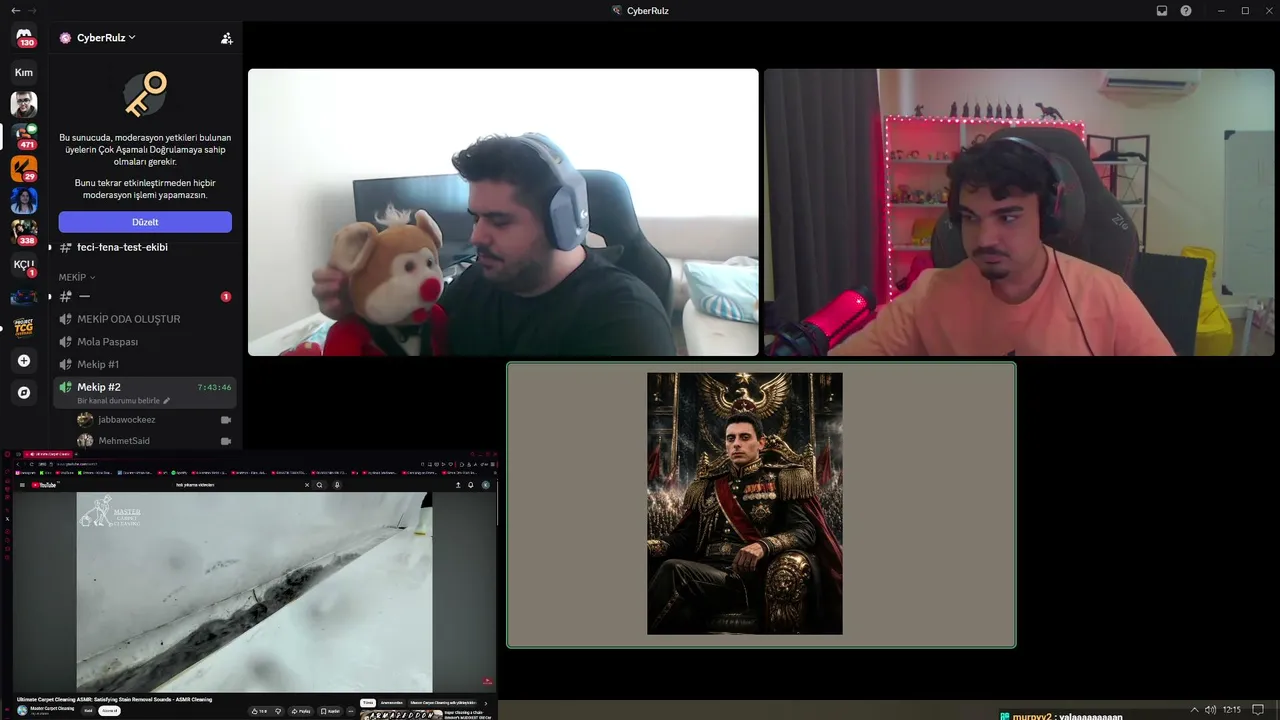Open Discord direct messages home icon

[x=24, y=37]
